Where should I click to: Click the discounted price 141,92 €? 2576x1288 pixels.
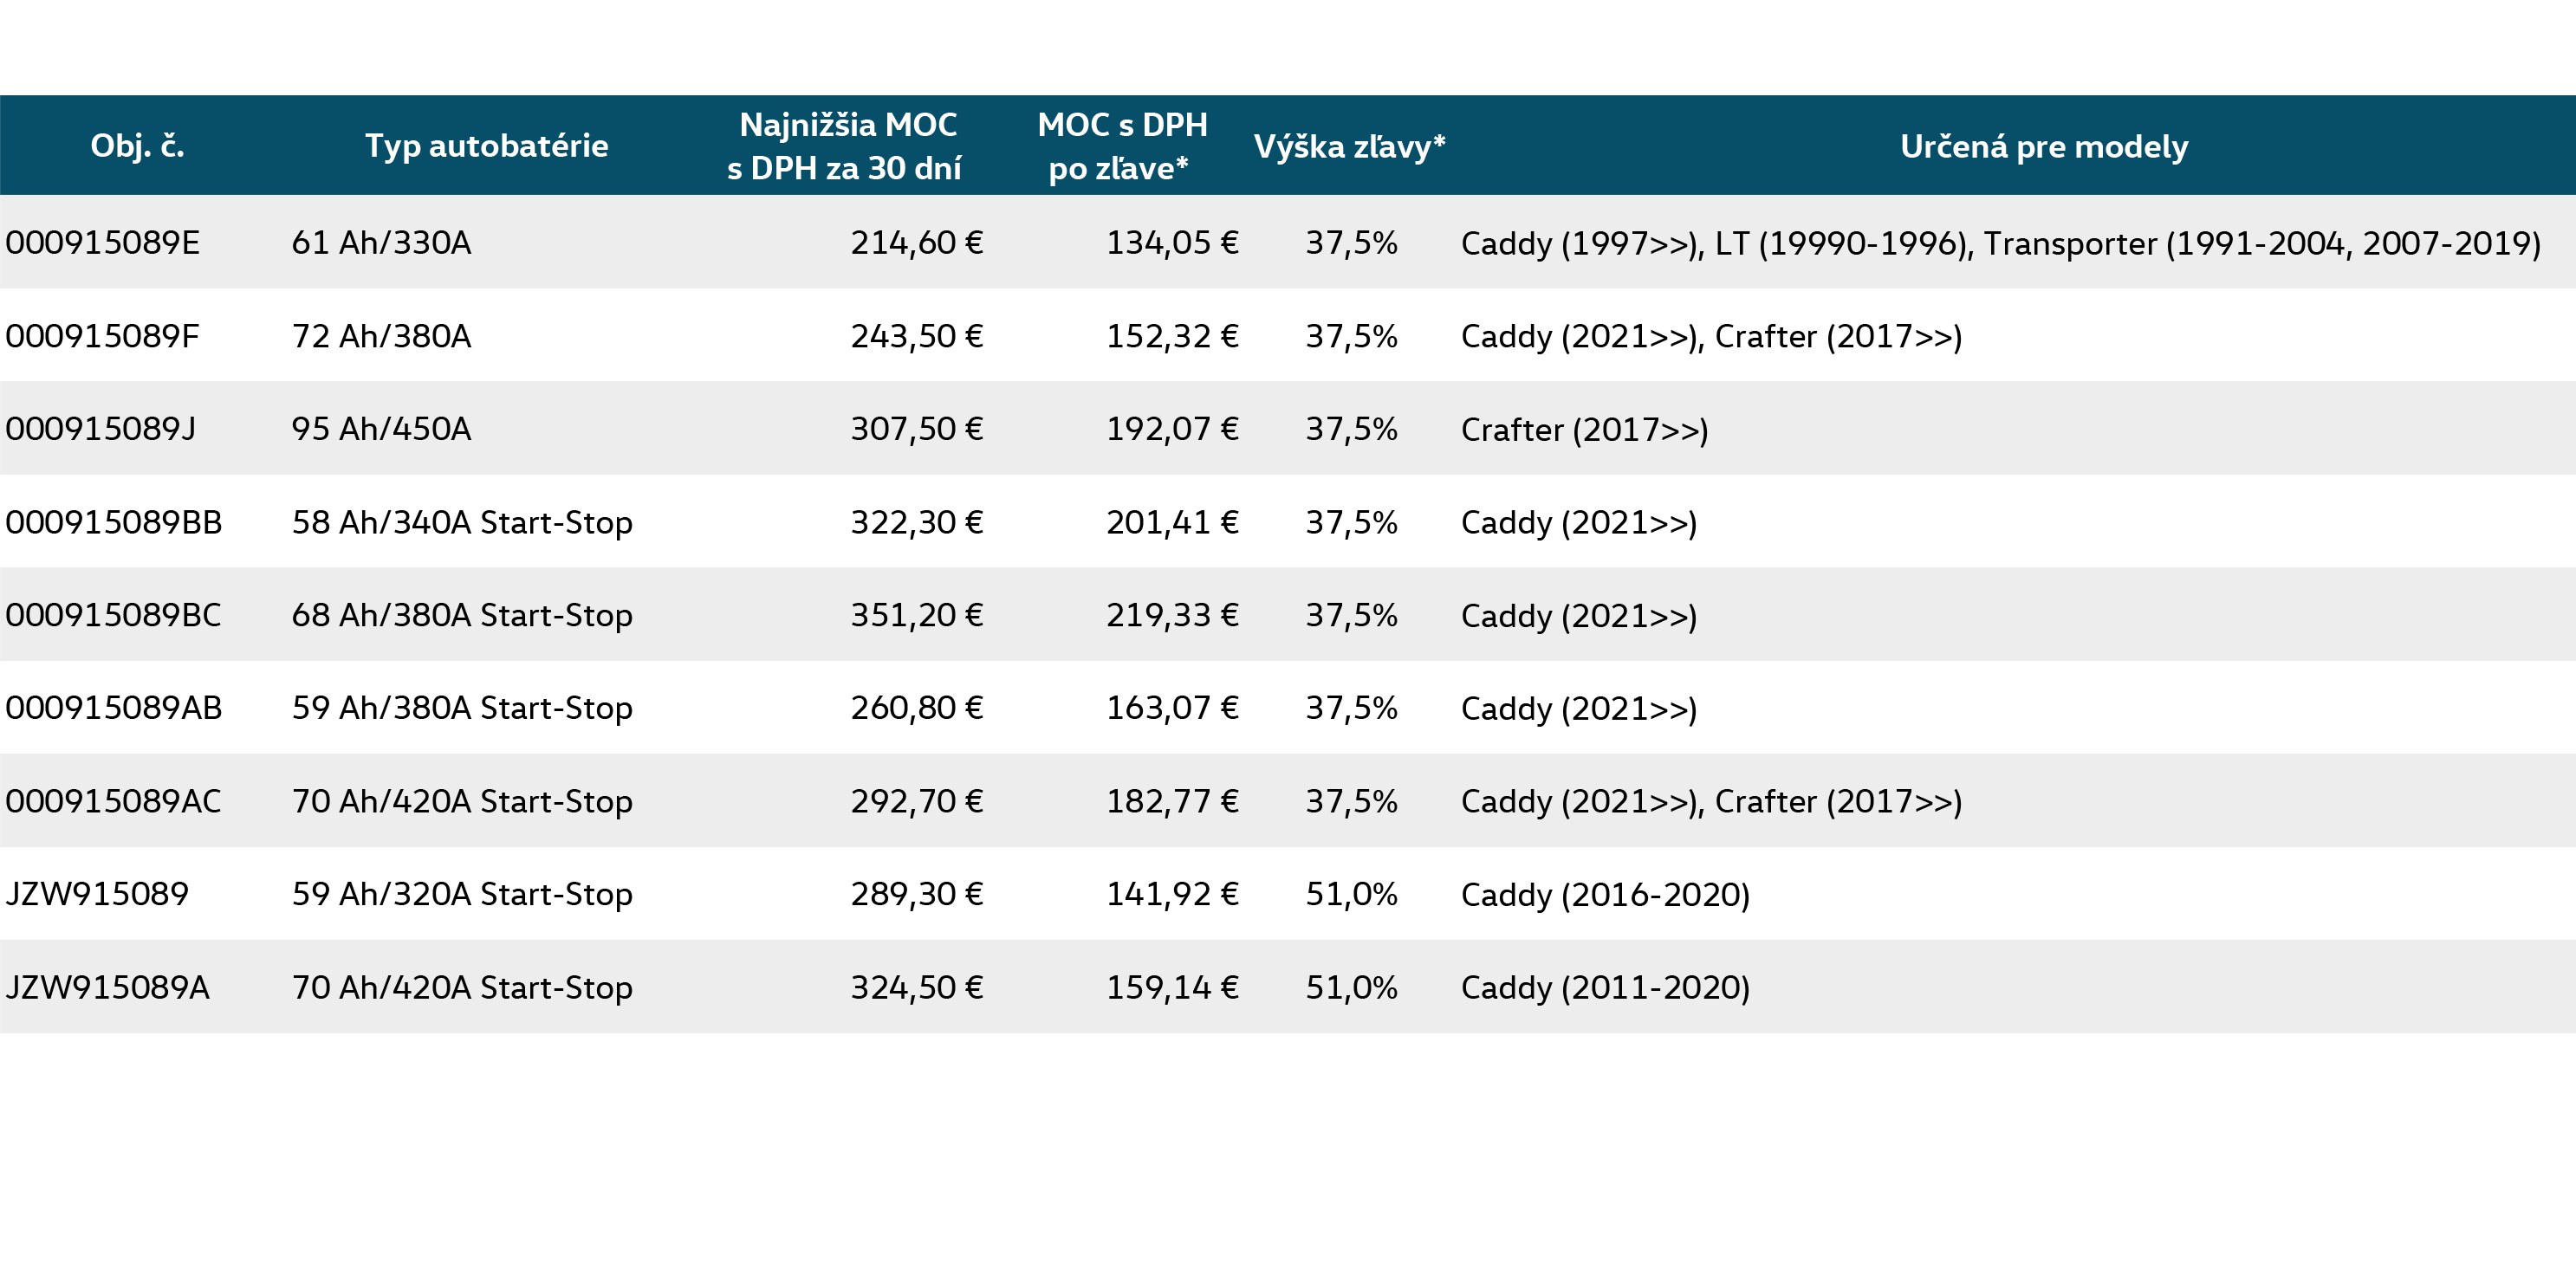point(1172,894)
